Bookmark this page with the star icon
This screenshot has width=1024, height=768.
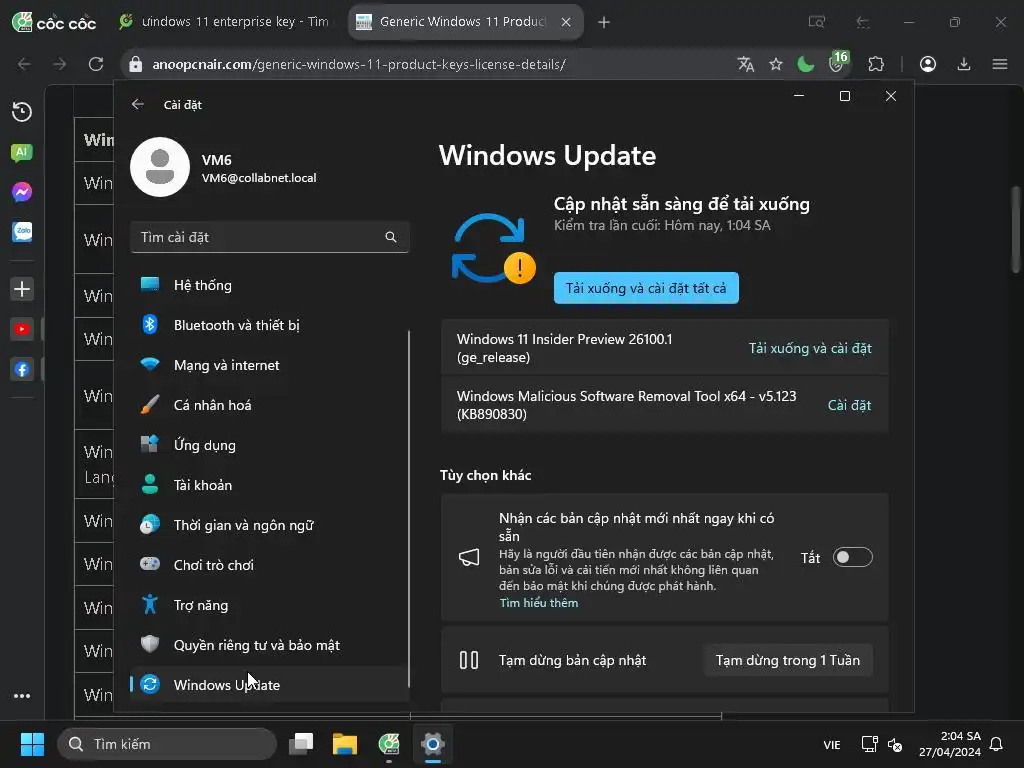[776, 64]
